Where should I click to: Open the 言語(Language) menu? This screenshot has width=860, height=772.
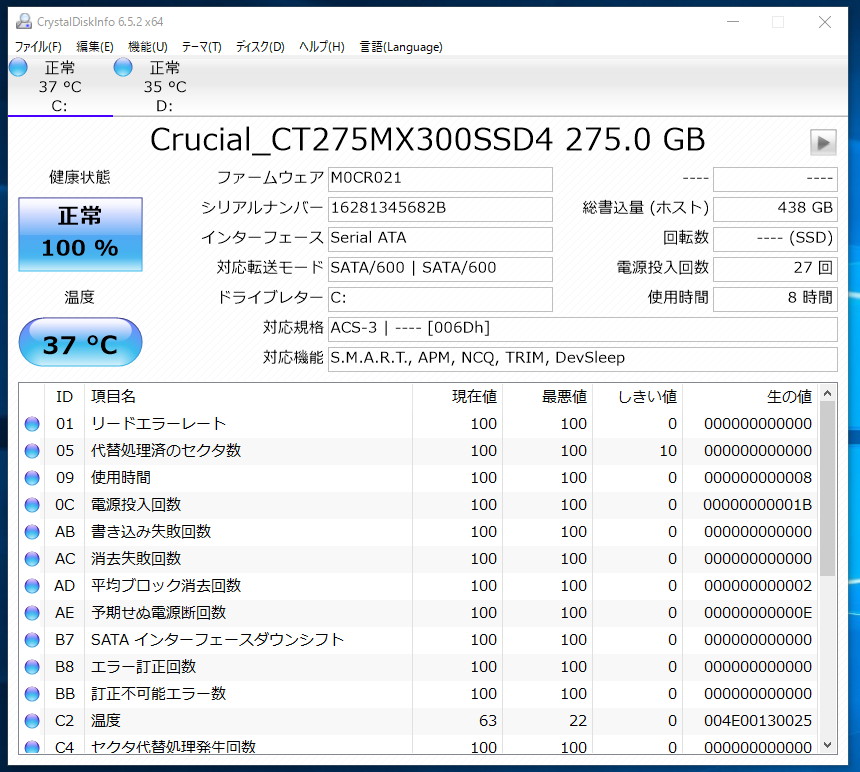tap(401, 47)
